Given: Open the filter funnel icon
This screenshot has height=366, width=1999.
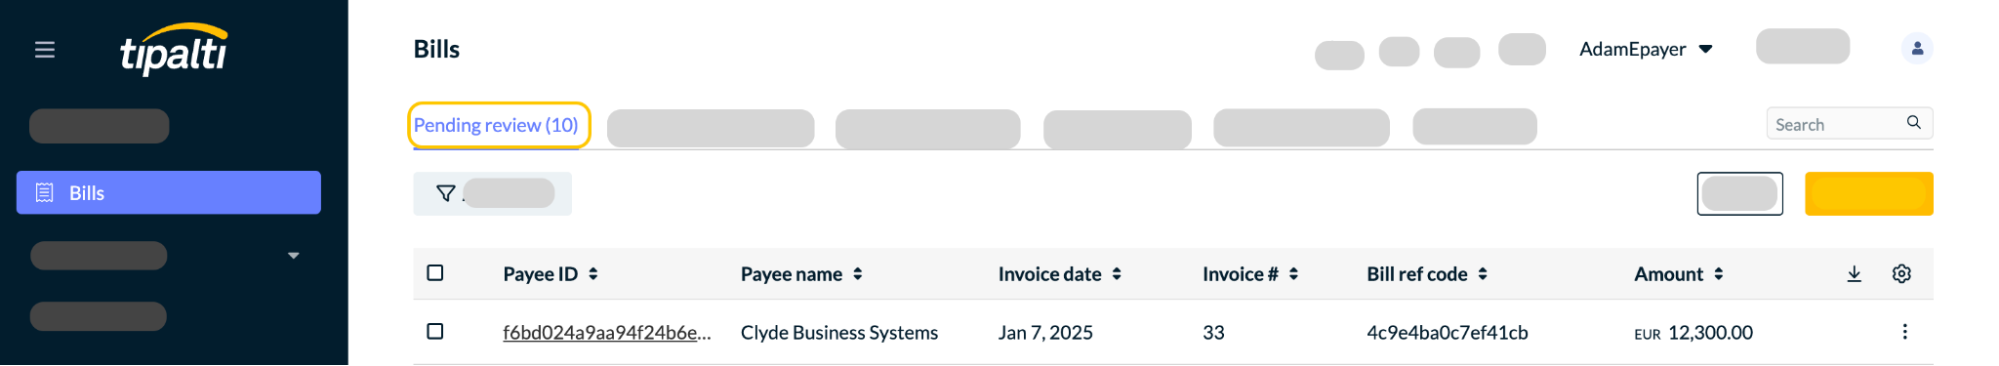Looking at the screenshot, I should click(x=446, y=193).
